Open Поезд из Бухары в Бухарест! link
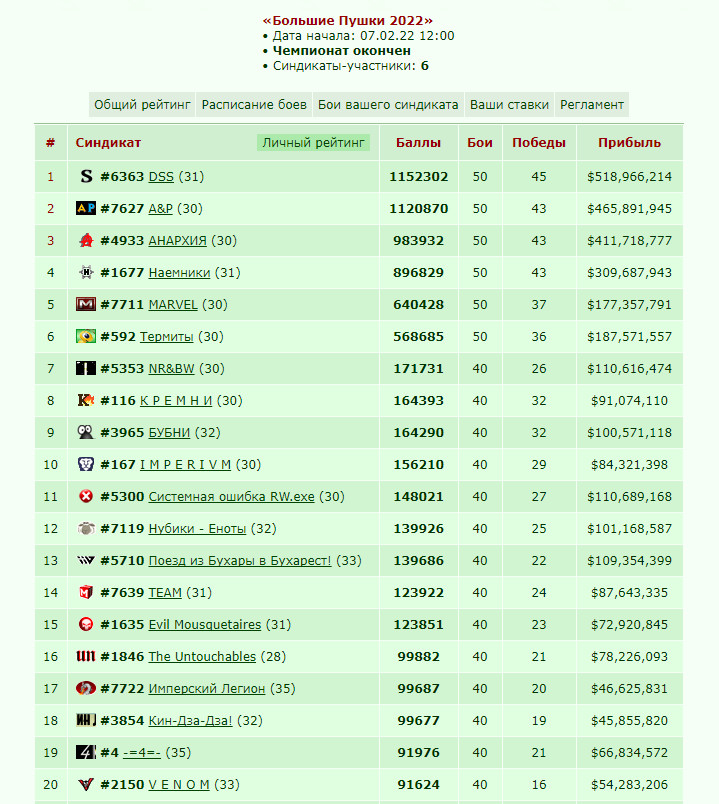 (x=240, y=561)
